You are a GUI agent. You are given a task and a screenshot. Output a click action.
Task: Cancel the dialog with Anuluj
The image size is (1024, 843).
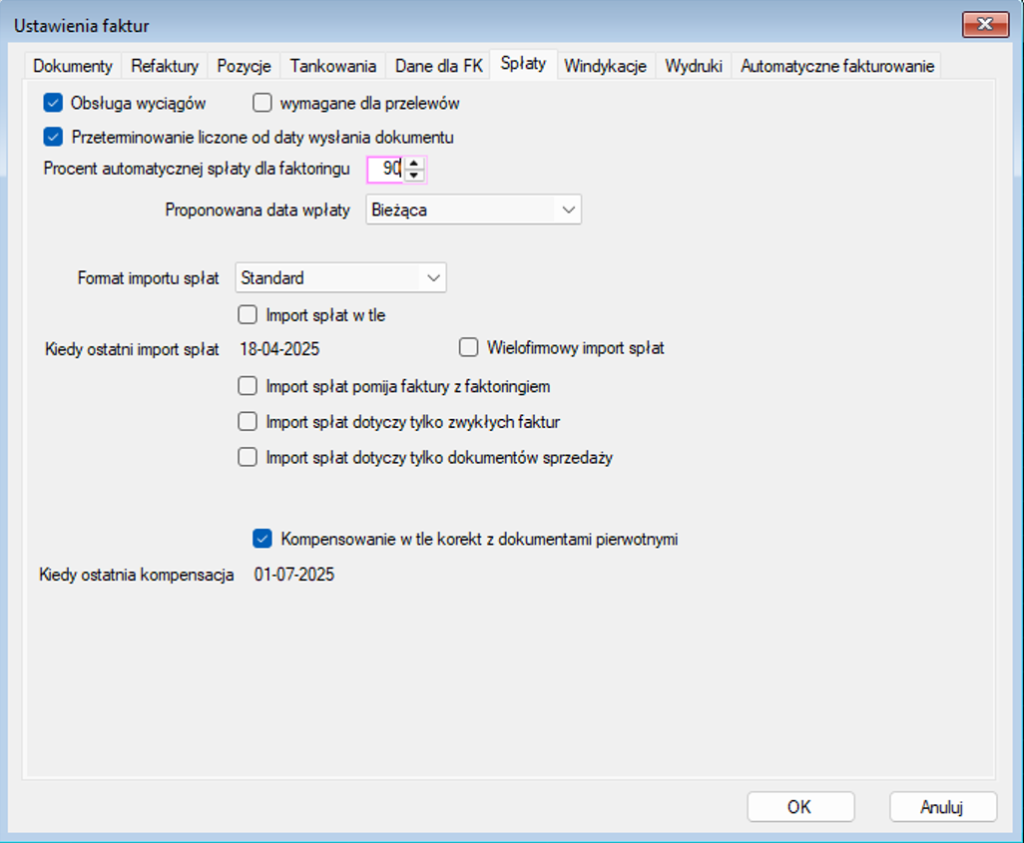pos(942,807)
